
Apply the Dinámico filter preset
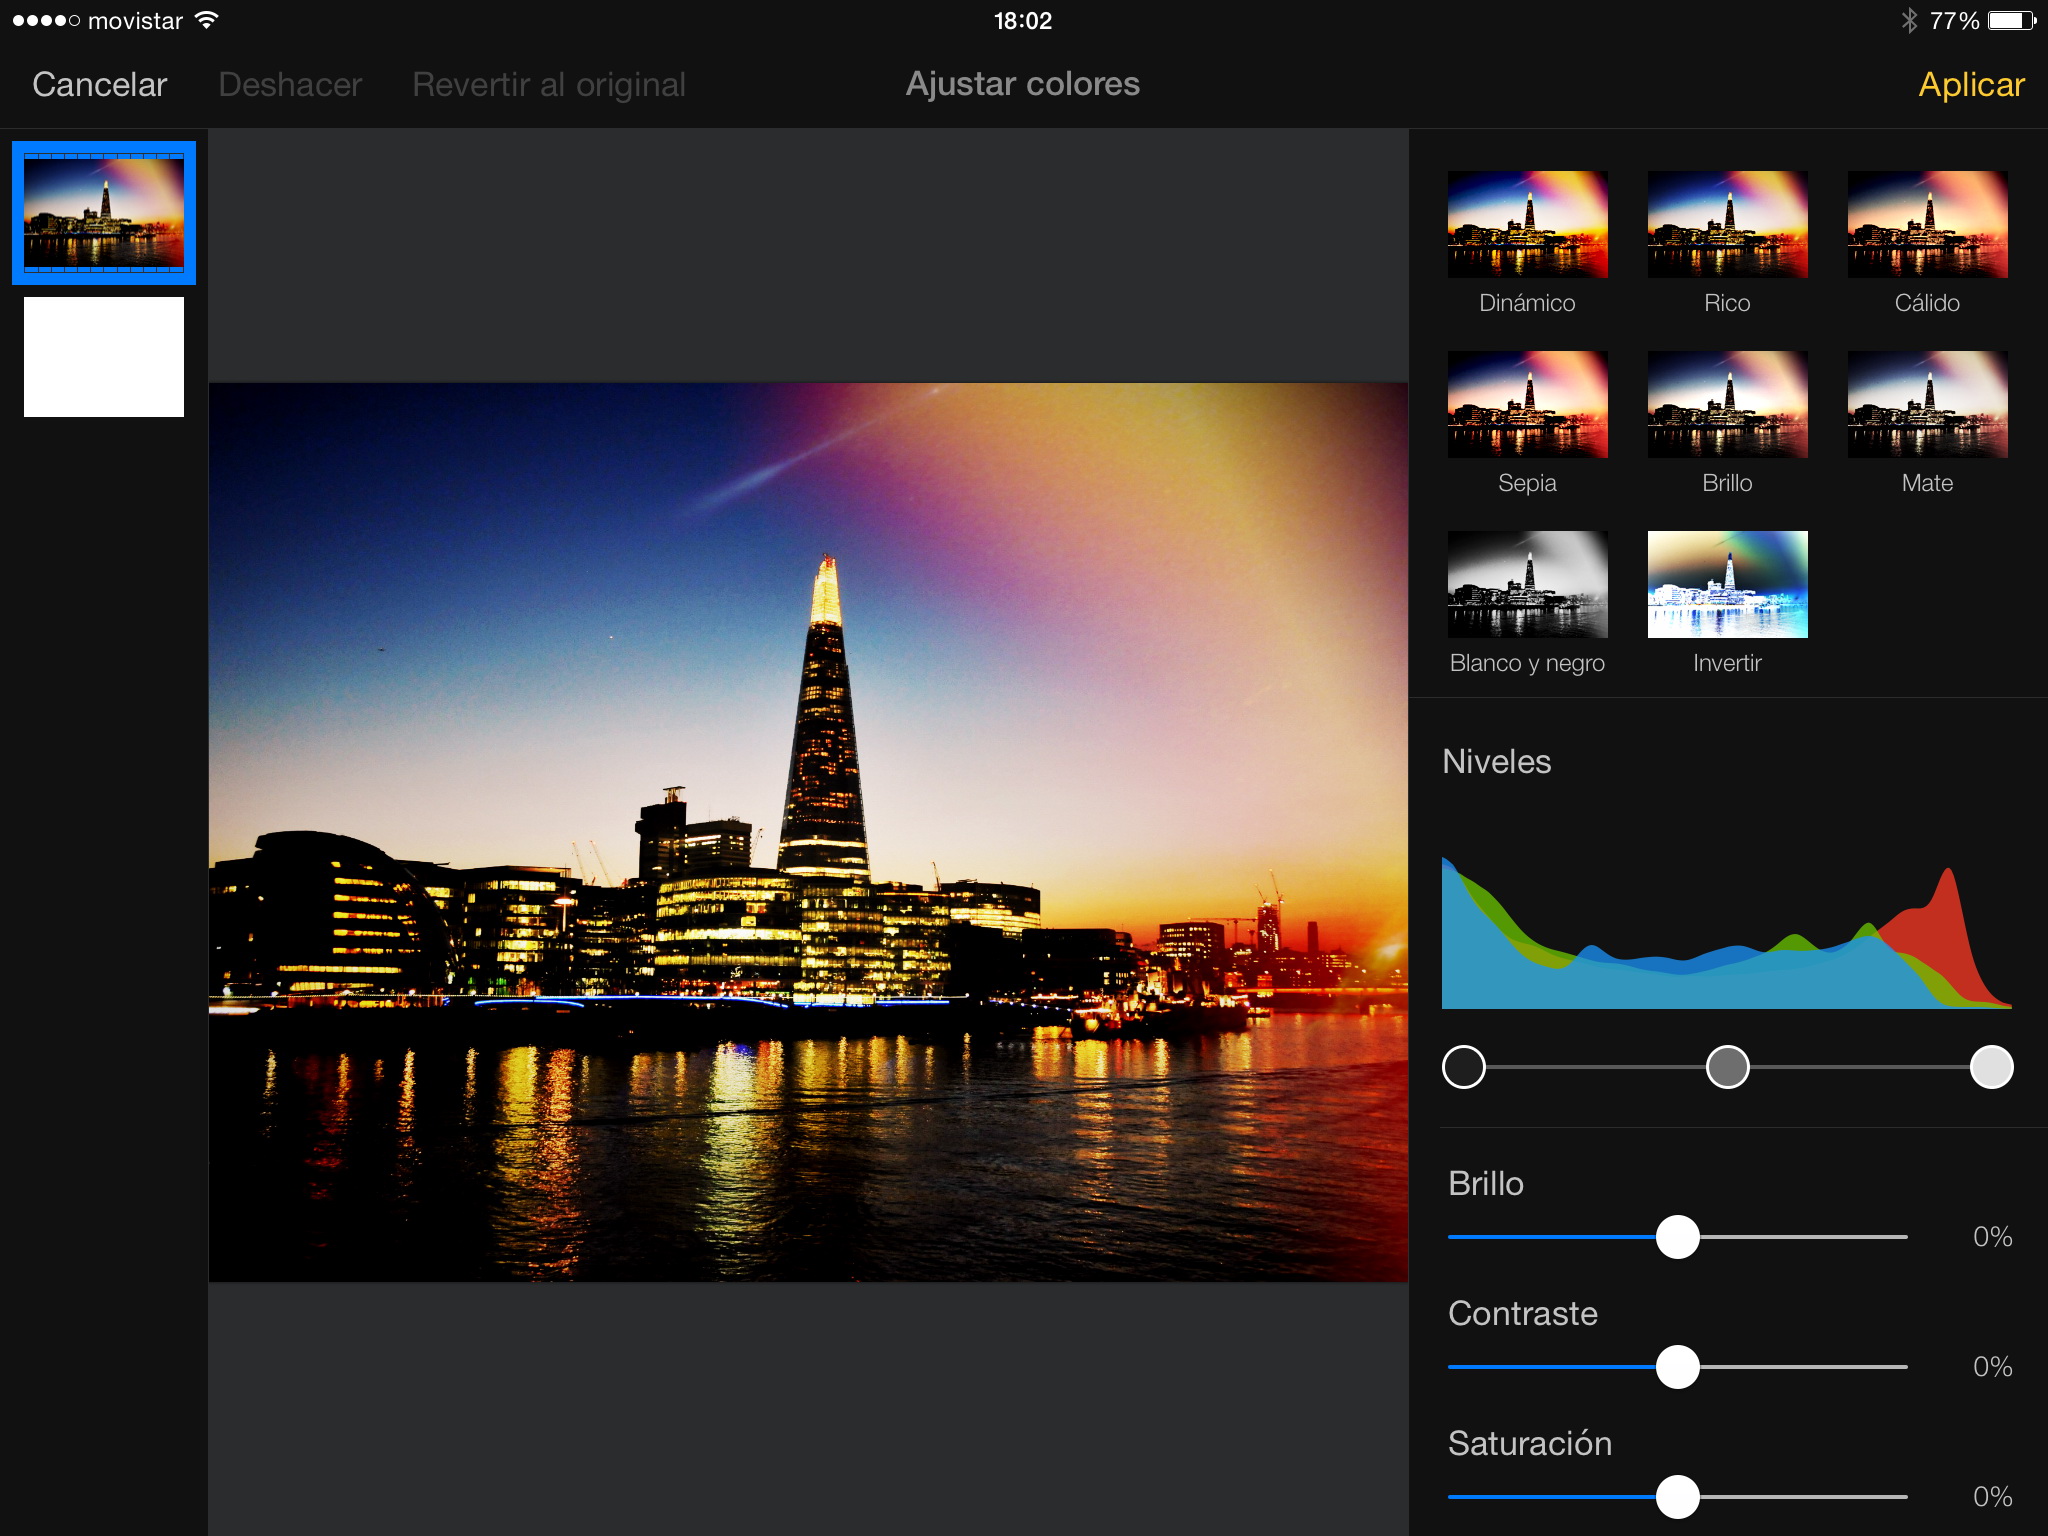1527,225
